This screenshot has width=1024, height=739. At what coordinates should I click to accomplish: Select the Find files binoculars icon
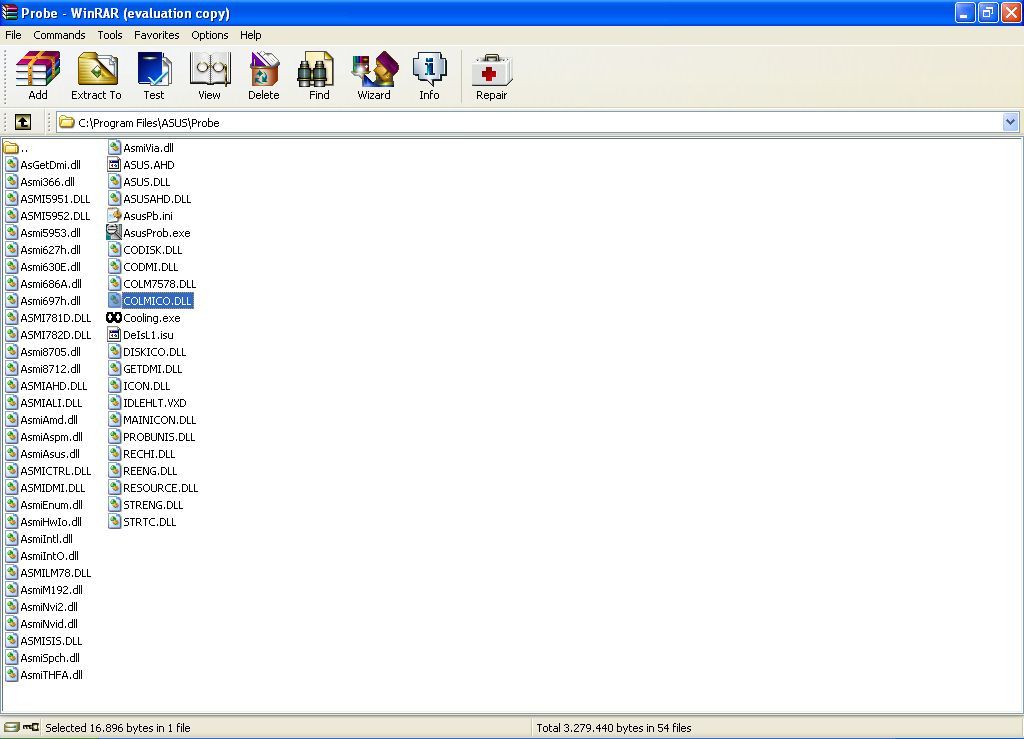click(x=317, y=75)
